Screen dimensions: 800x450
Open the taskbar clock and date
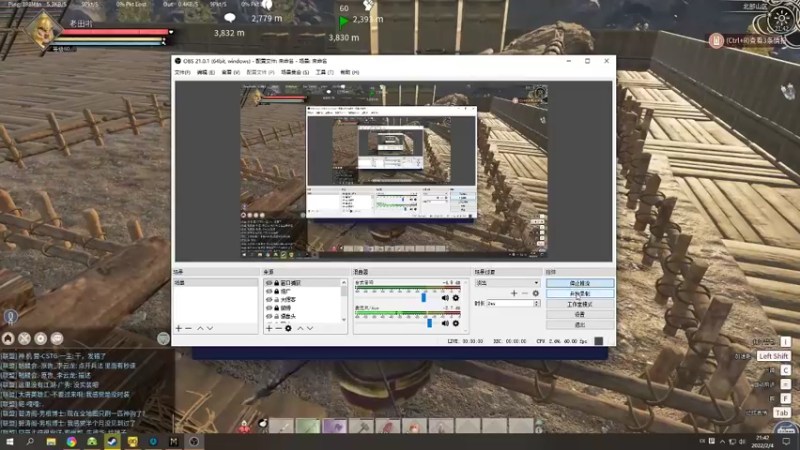(x=762, y=441)
